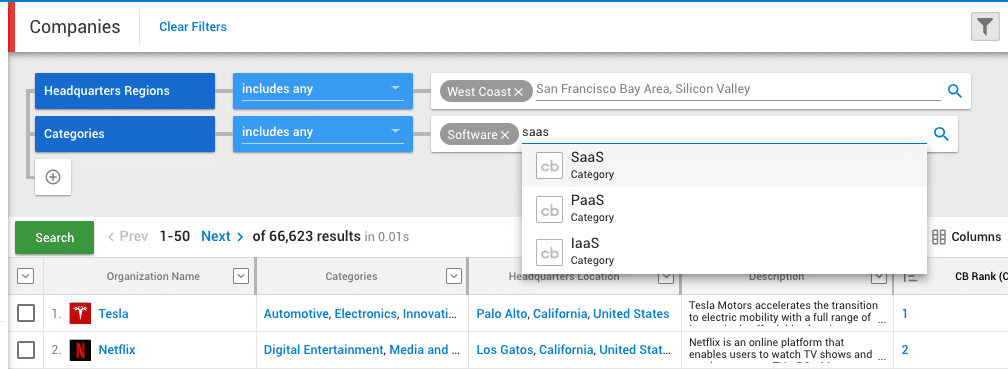Click Automotive category link
Image resolution: width=1008 pixels, height=369 pixels.
[x=296, y=314]
